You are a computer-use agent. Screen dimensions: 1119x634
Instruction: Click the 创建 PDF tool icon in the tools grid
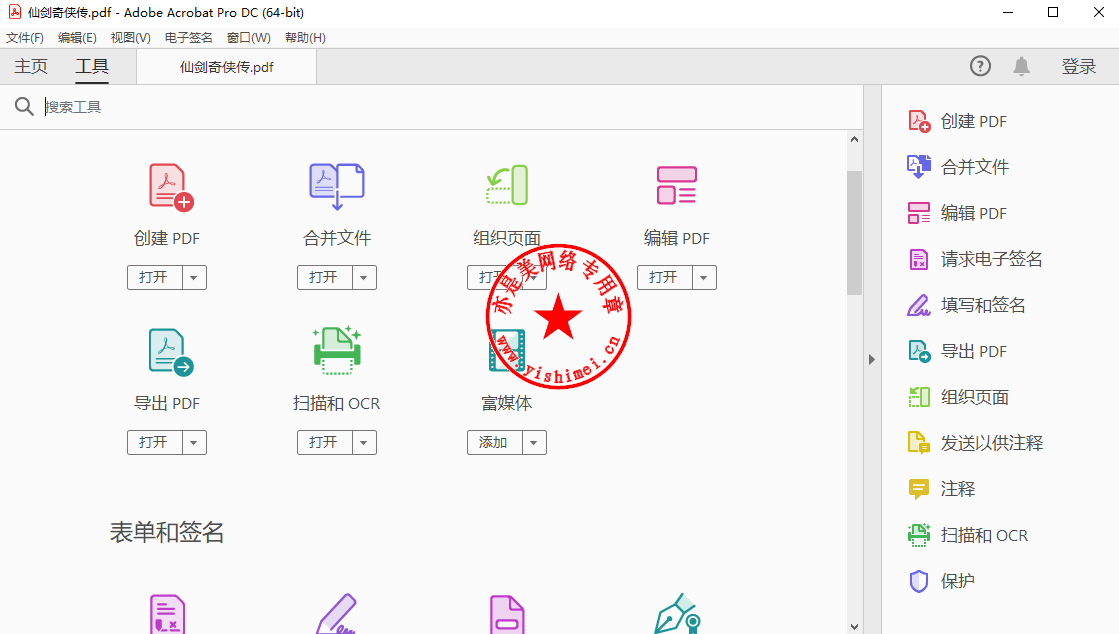point(171,187)
